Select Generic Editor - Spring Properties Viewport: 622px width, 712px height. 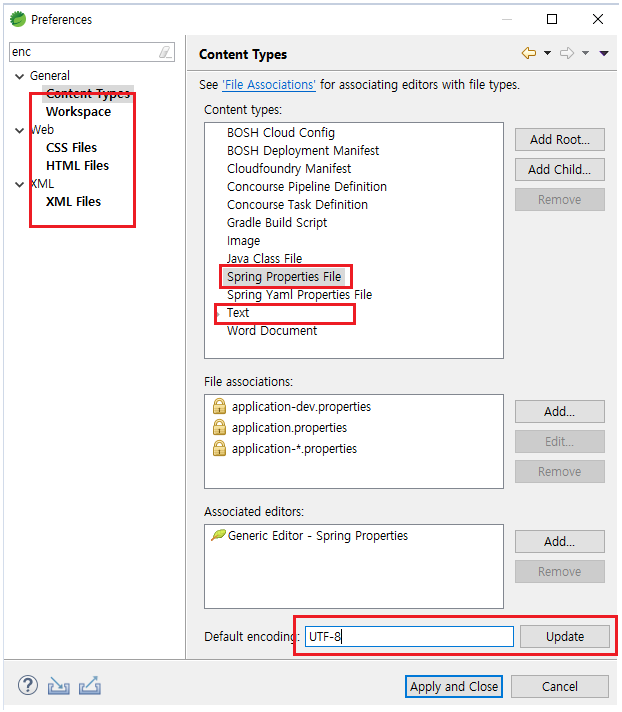pos(317,535)
